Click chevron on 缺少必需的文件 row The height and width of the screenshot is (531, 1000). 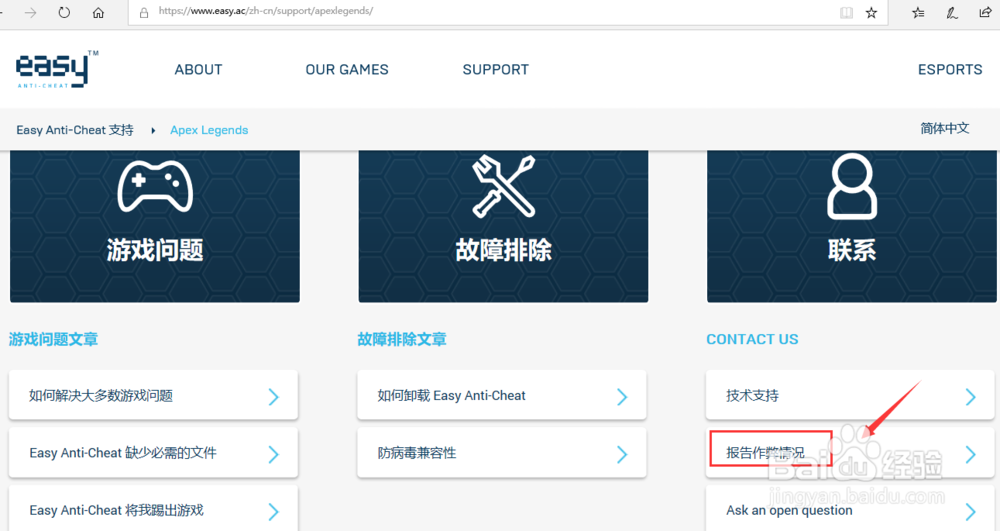(x=274, y=454)
